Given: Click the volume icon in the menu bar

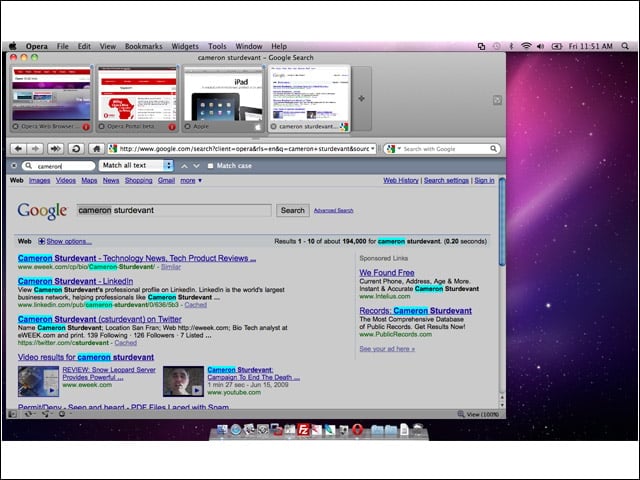Looking at the screenshot, I should 540,46.
